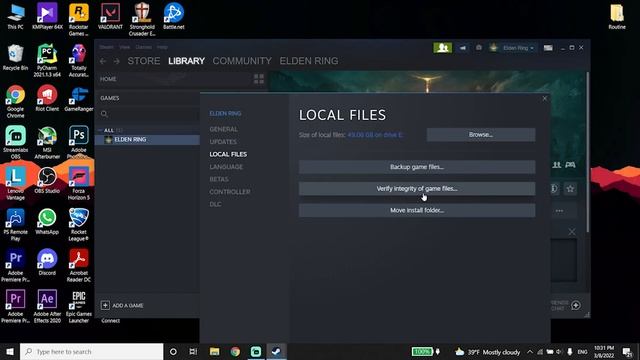Viewport: 640px width, 360px height.
Task: Click Verify integrity of game files button
Action: 417,189
